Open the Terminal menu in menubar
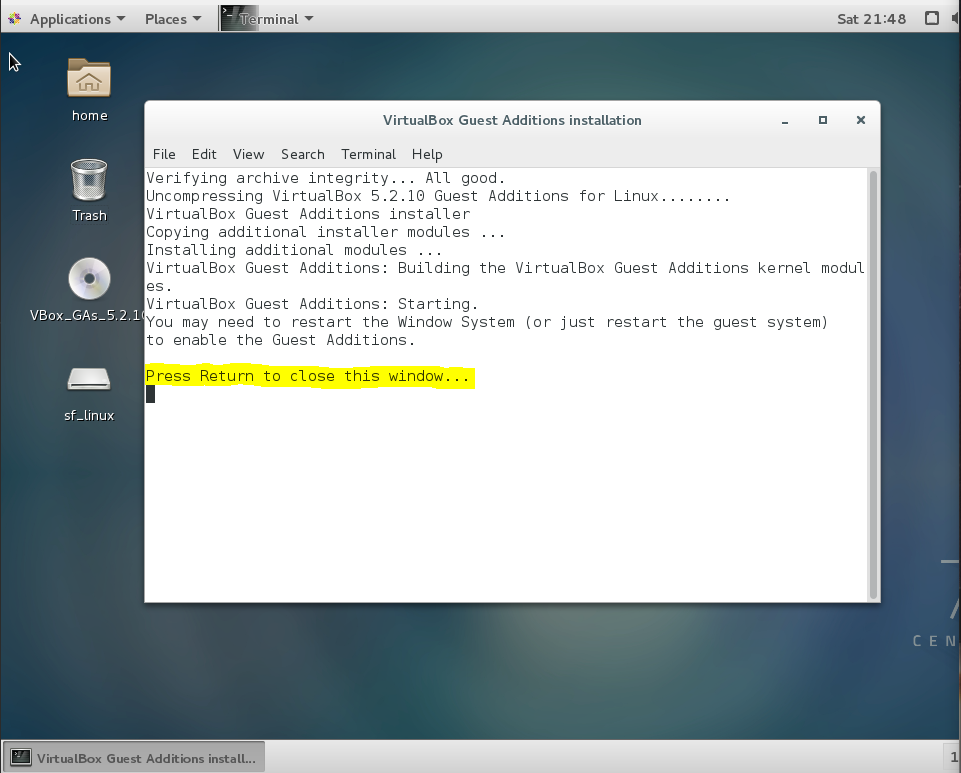This screenshot has width=961, height=773. [x=368, y=154]
